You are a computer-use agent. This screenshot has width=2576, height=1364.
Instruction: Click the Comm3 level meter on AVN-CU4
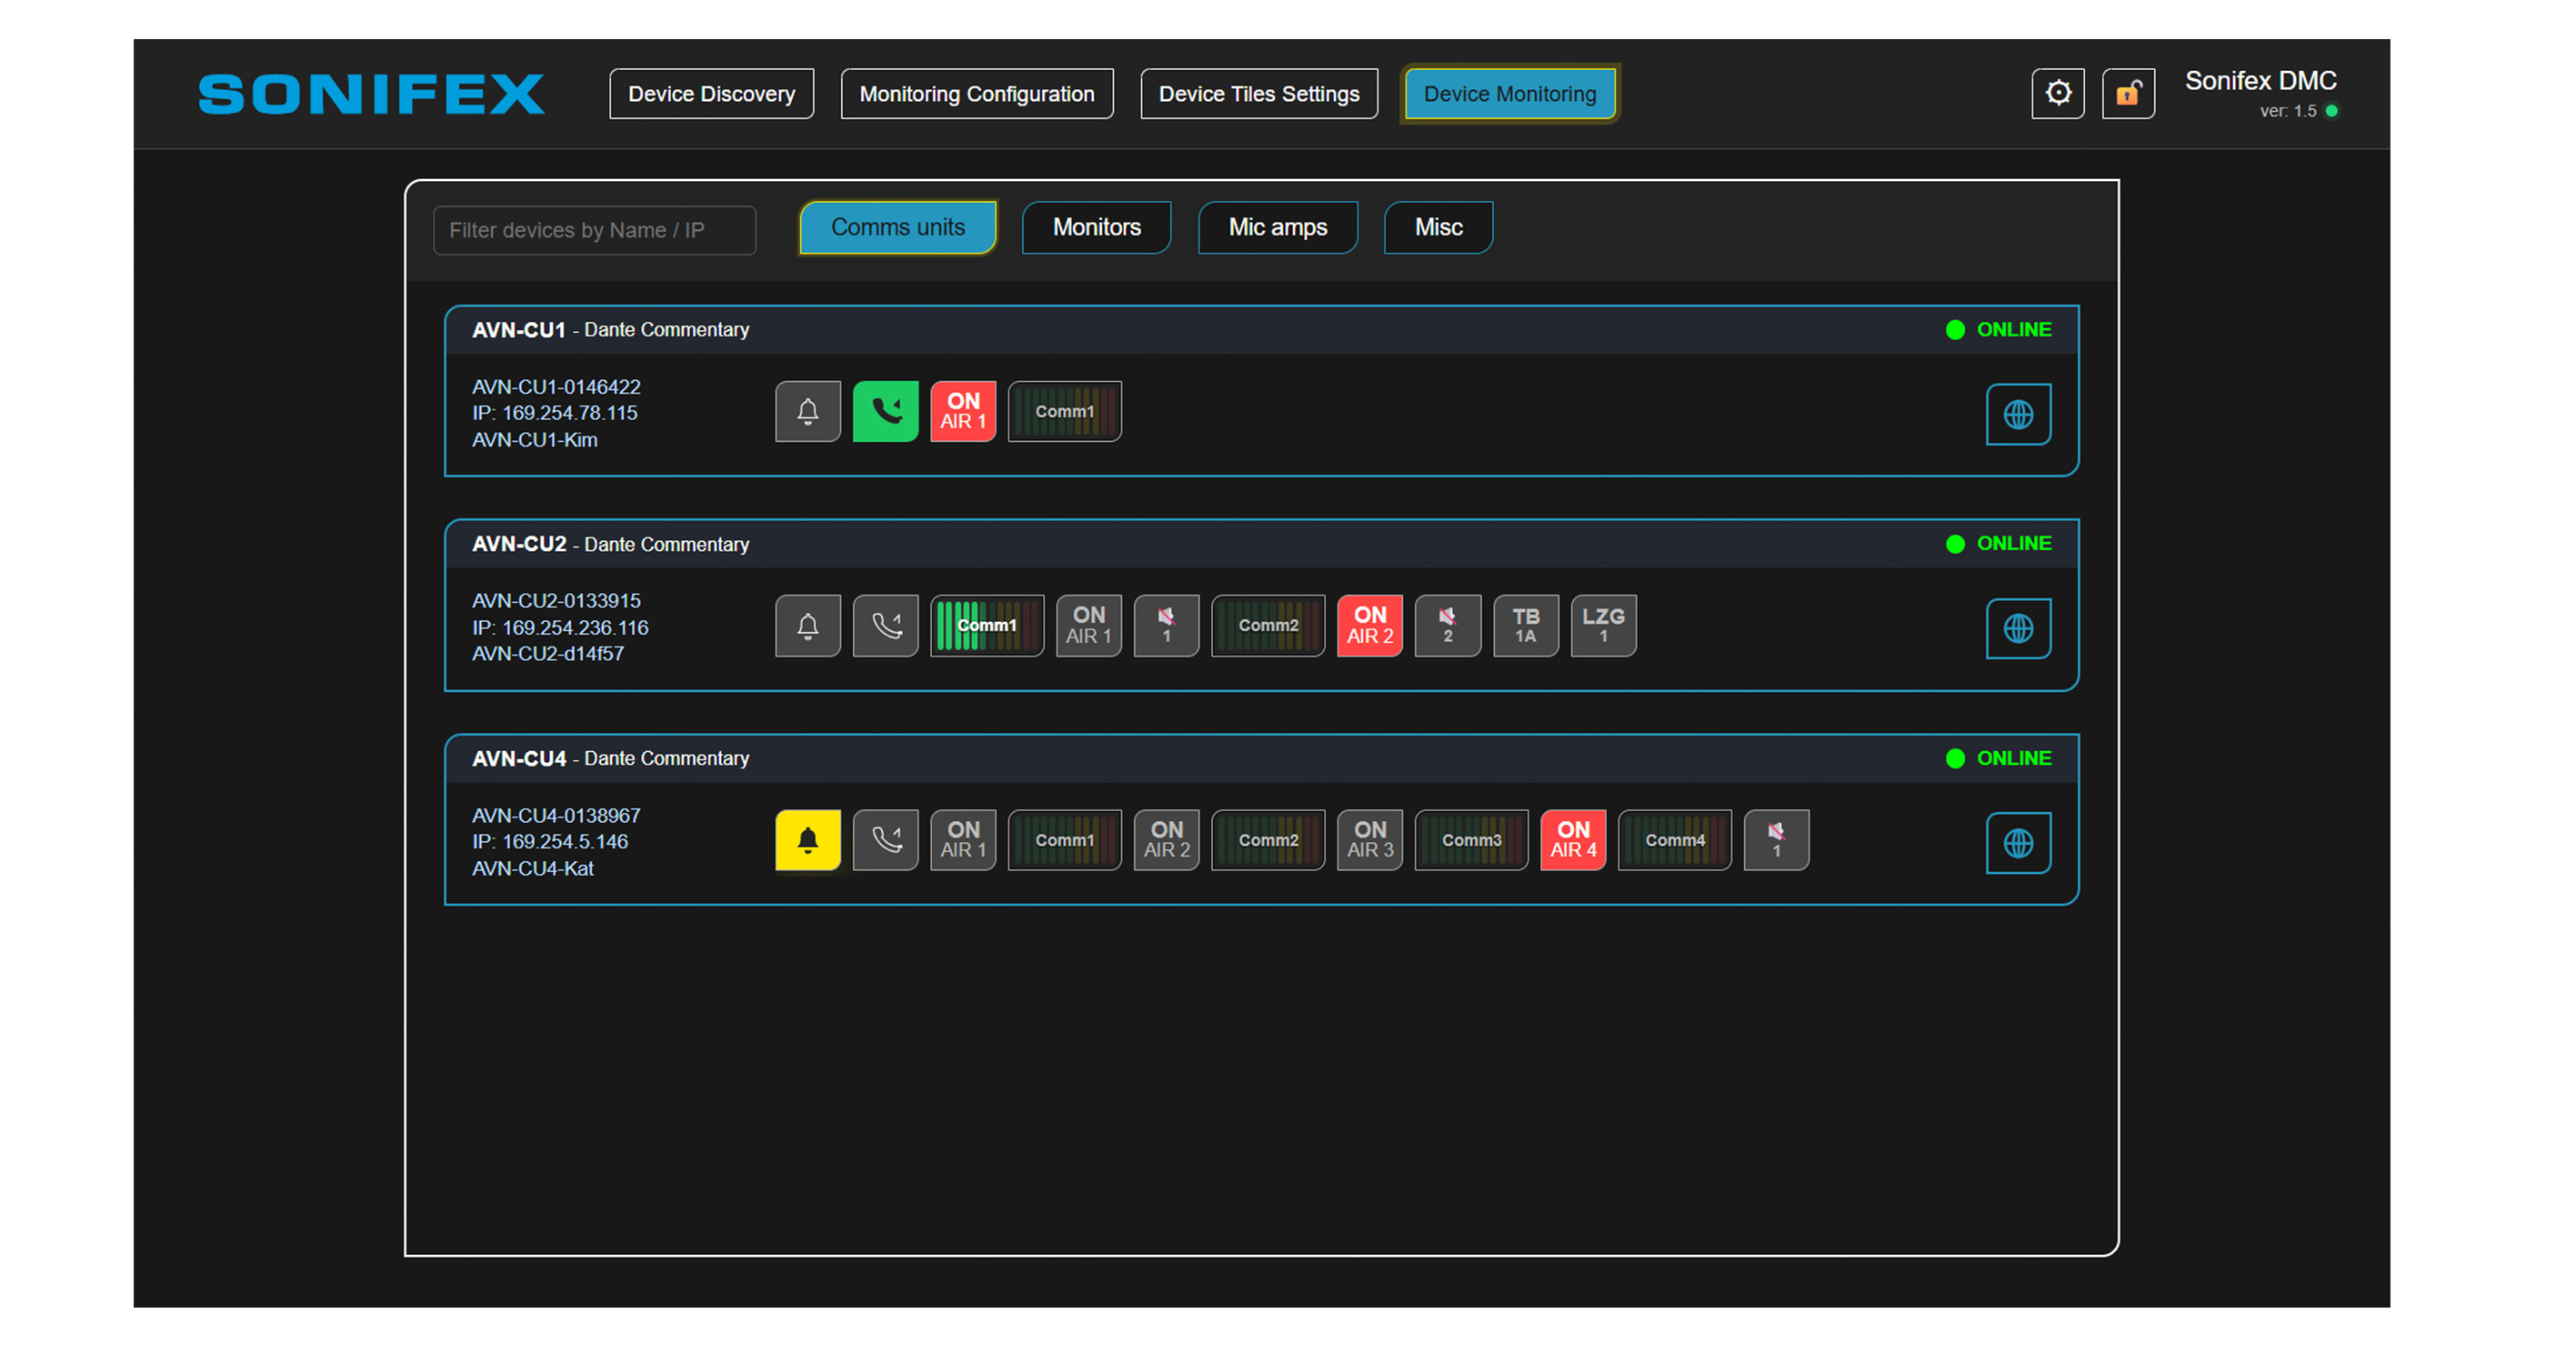point(1472,840)
